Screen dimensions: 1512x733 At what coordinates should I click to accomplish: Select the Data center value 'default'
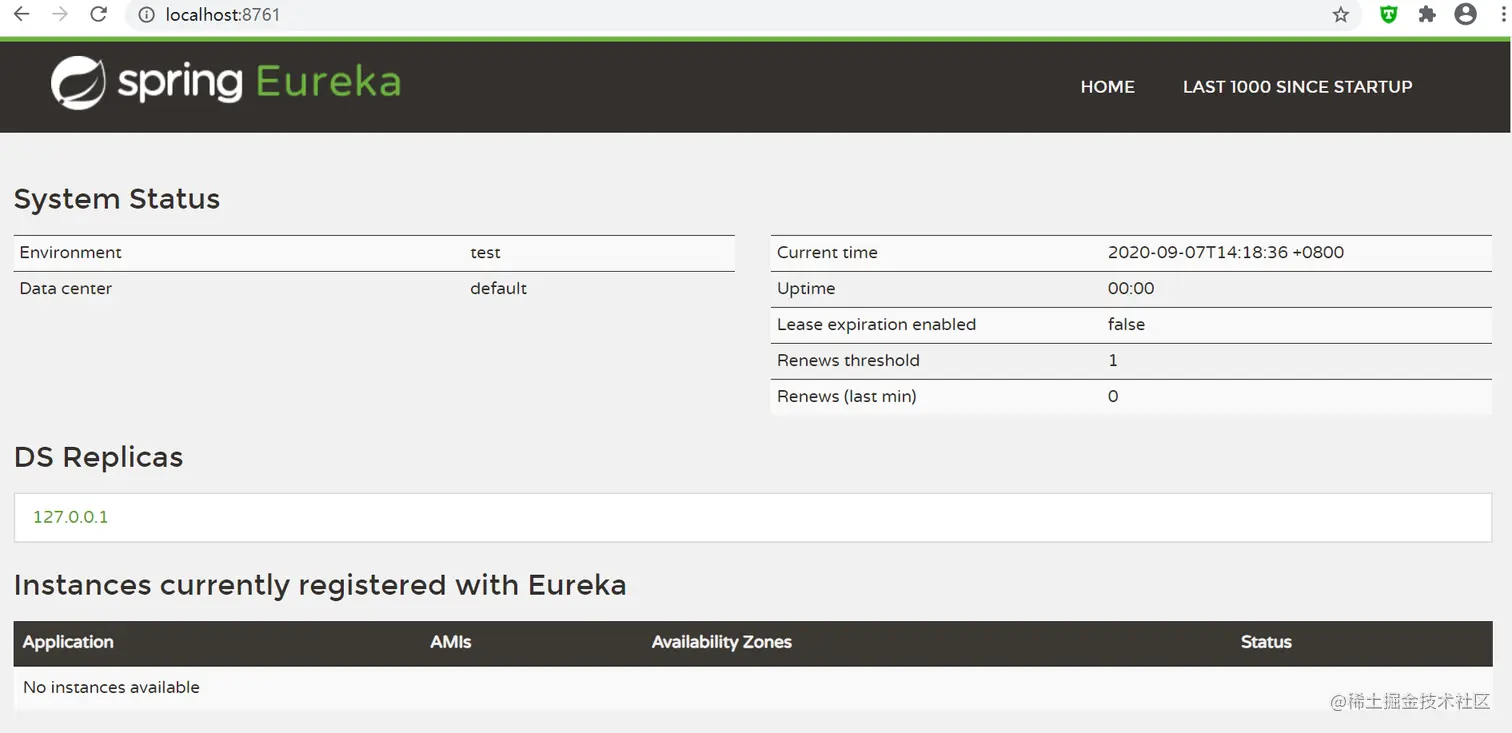498,289
